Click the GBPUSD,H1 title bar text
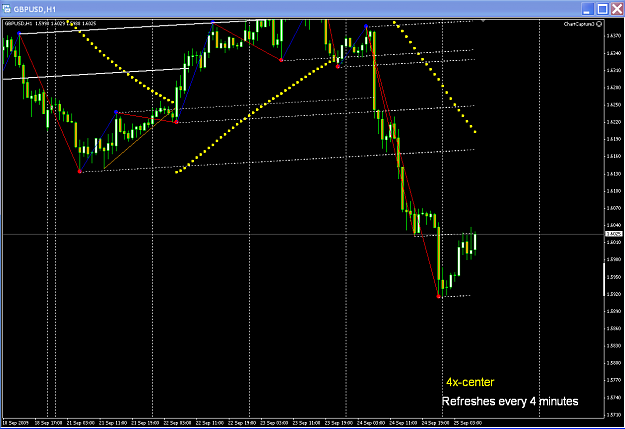This screenshot has width=625, height=429. coord(35,9)
